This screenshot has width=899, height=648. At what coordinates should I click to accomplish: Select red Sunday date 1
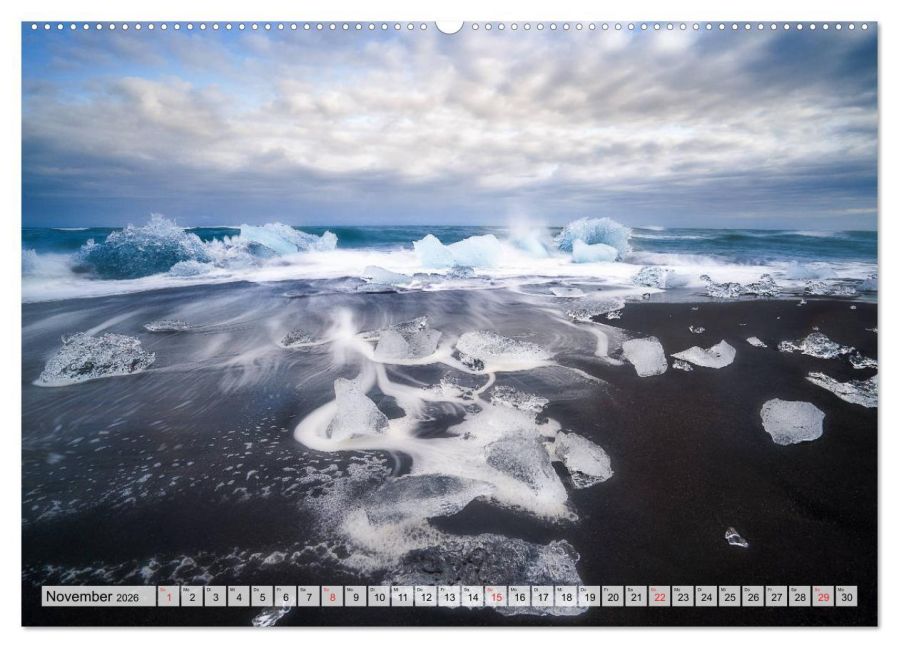[x=169, y=597]
